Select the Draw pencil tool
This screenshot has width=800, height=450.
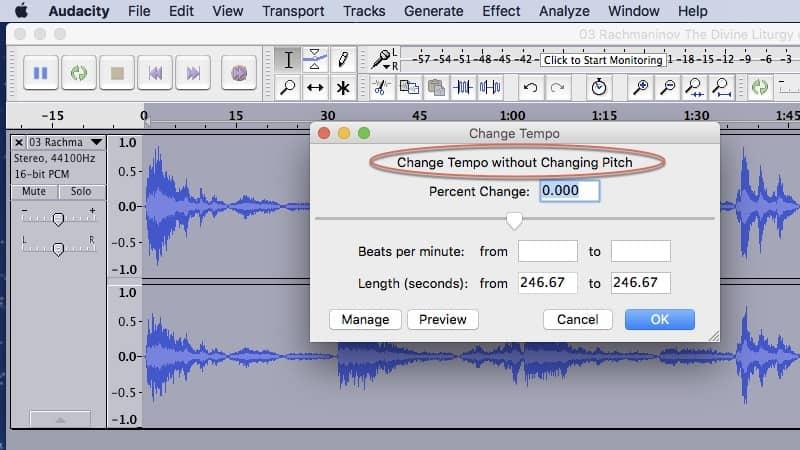[343, 60]
